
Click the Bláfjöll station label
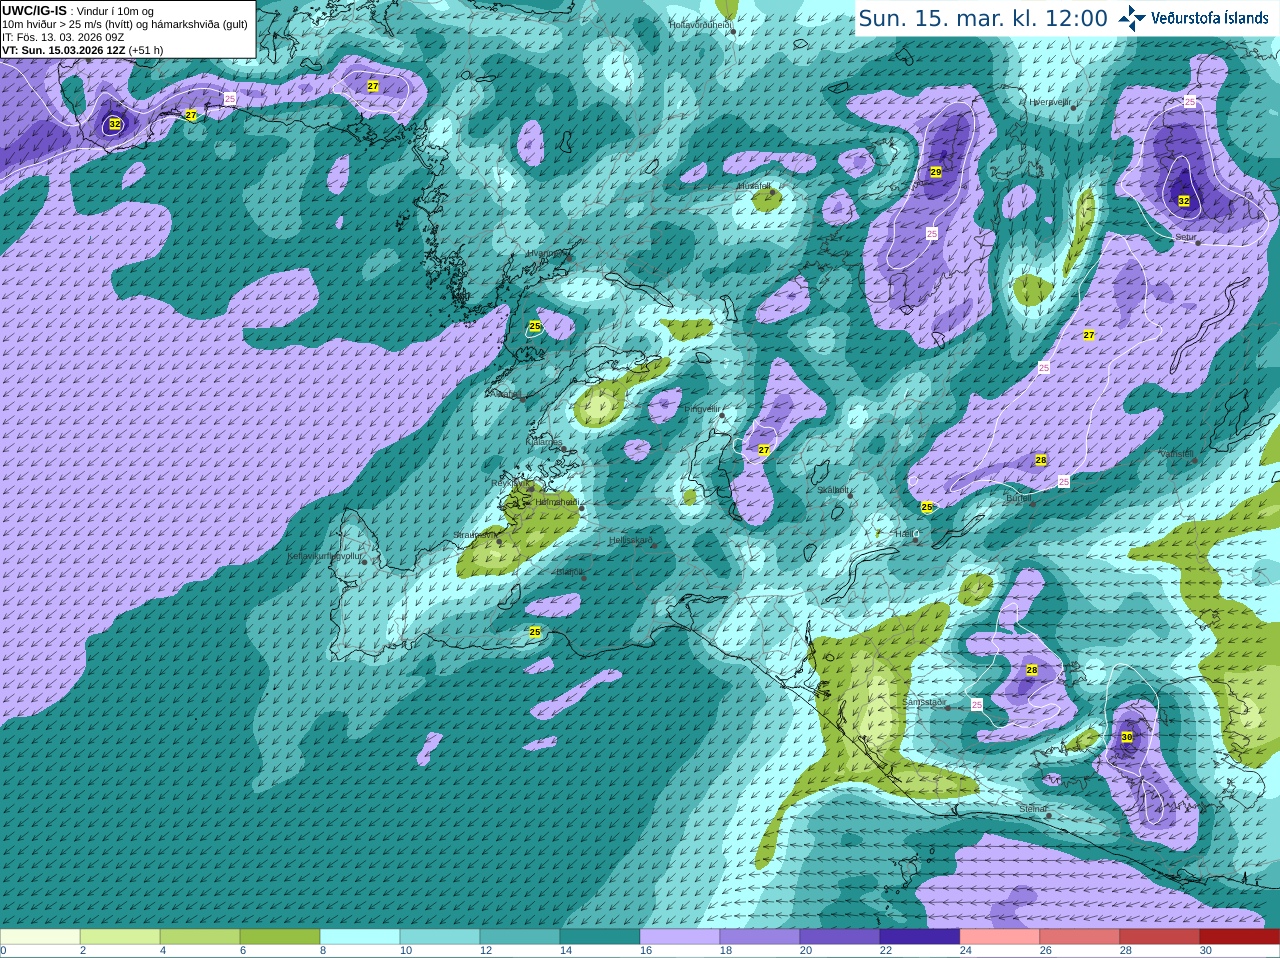coord(569,572)
